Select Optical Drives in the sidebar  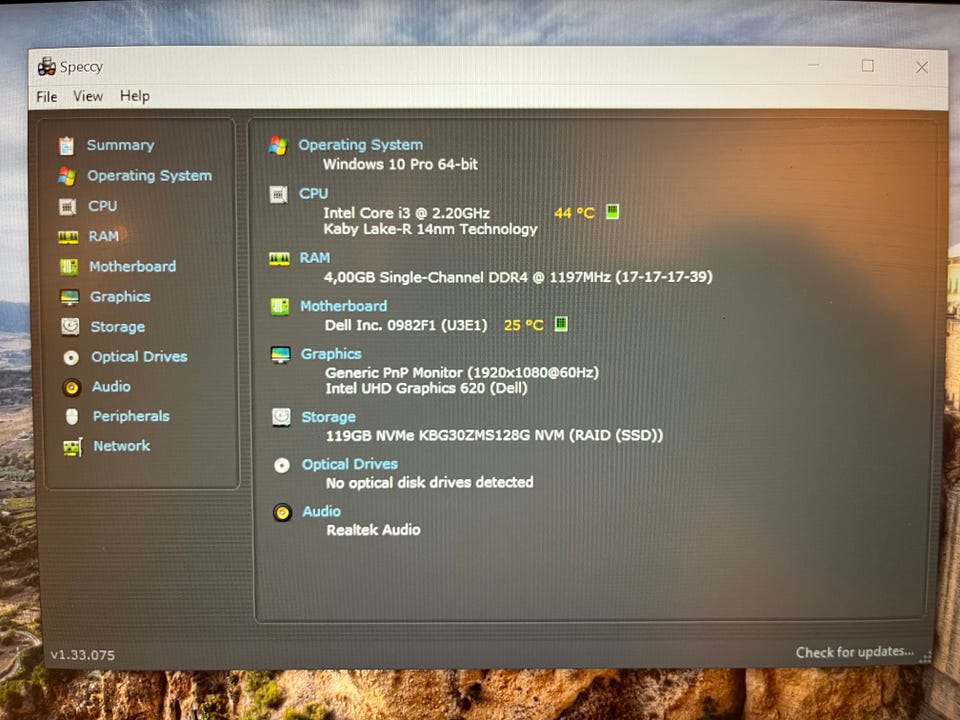139,356
